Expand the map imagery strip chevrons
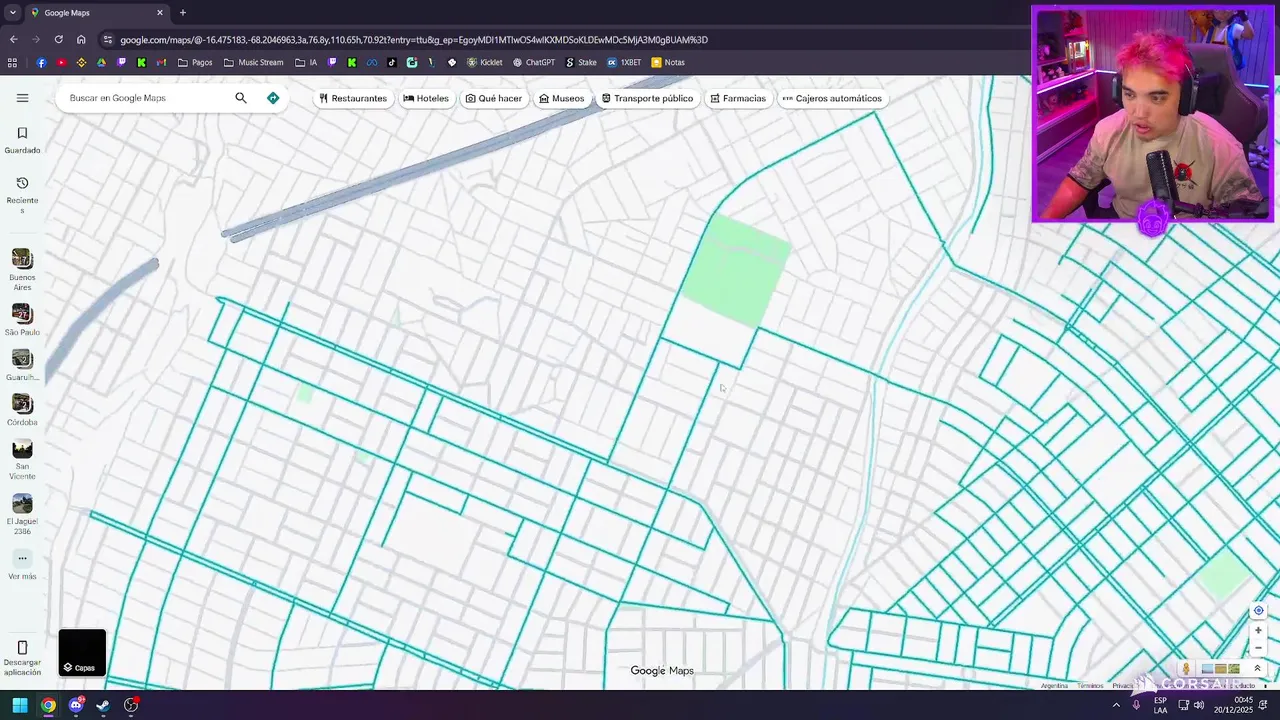Image resolution: width=1280 pixels, height=720 pixels. (x=1258, y=669)
